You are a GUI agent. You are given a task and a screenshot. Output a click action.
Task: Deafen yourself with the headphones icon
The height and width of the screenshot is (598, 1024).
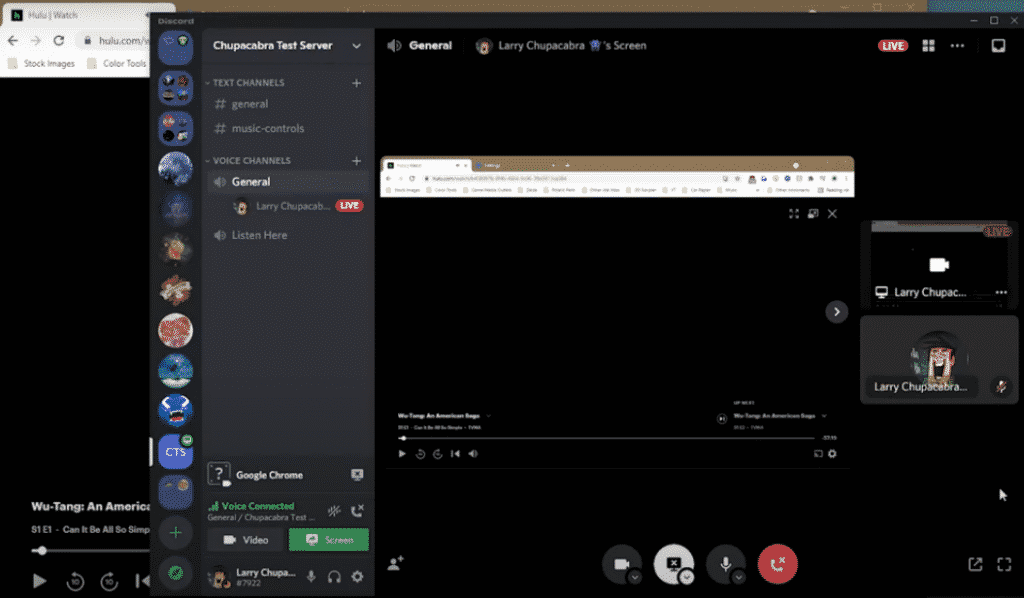336,576
